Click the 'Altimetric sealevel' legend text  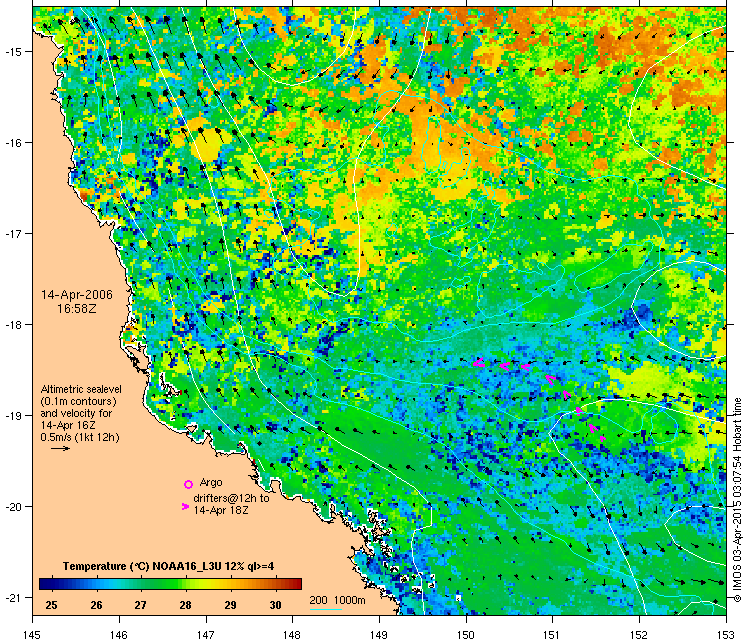pos(81,389)
